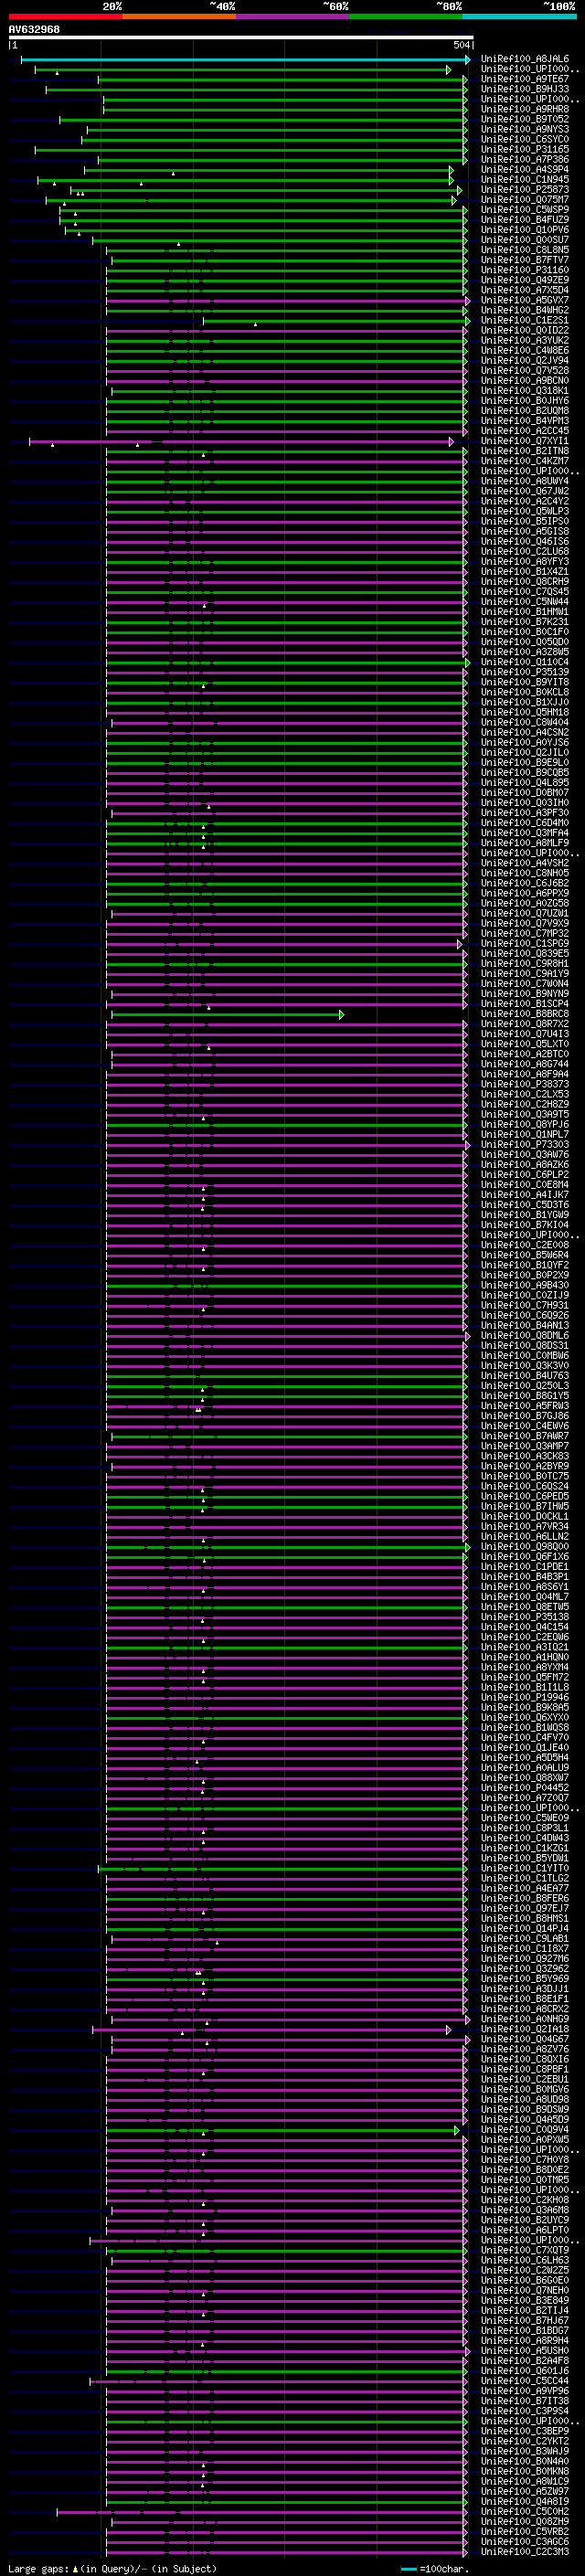Click hit label UniRef100_P31165
The image size is (585, 2576).
click(x=524, y=149)
